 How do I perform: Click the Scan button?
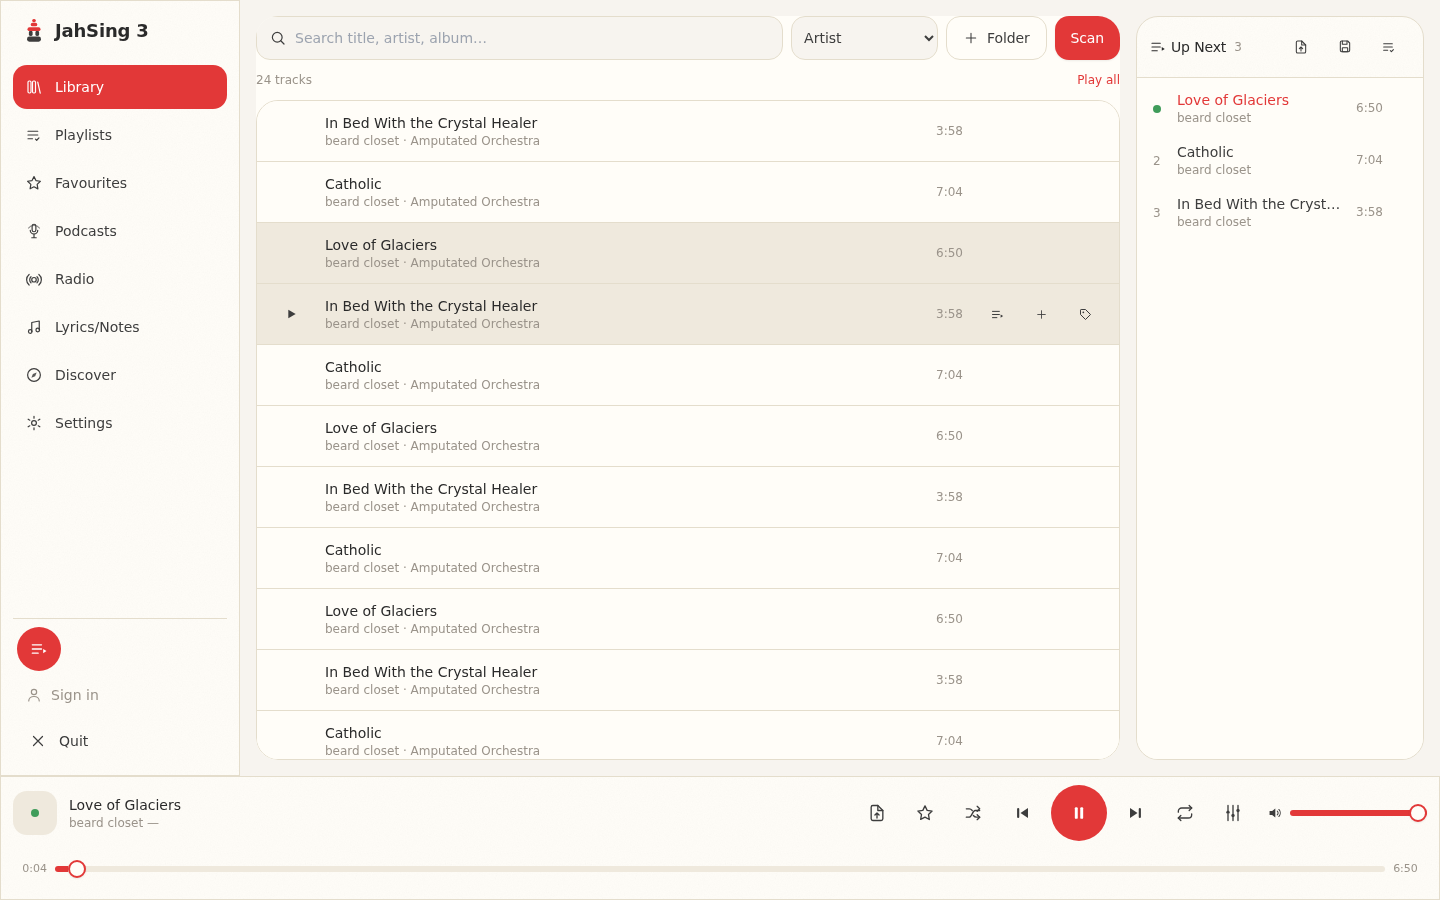coord(1087,38)
